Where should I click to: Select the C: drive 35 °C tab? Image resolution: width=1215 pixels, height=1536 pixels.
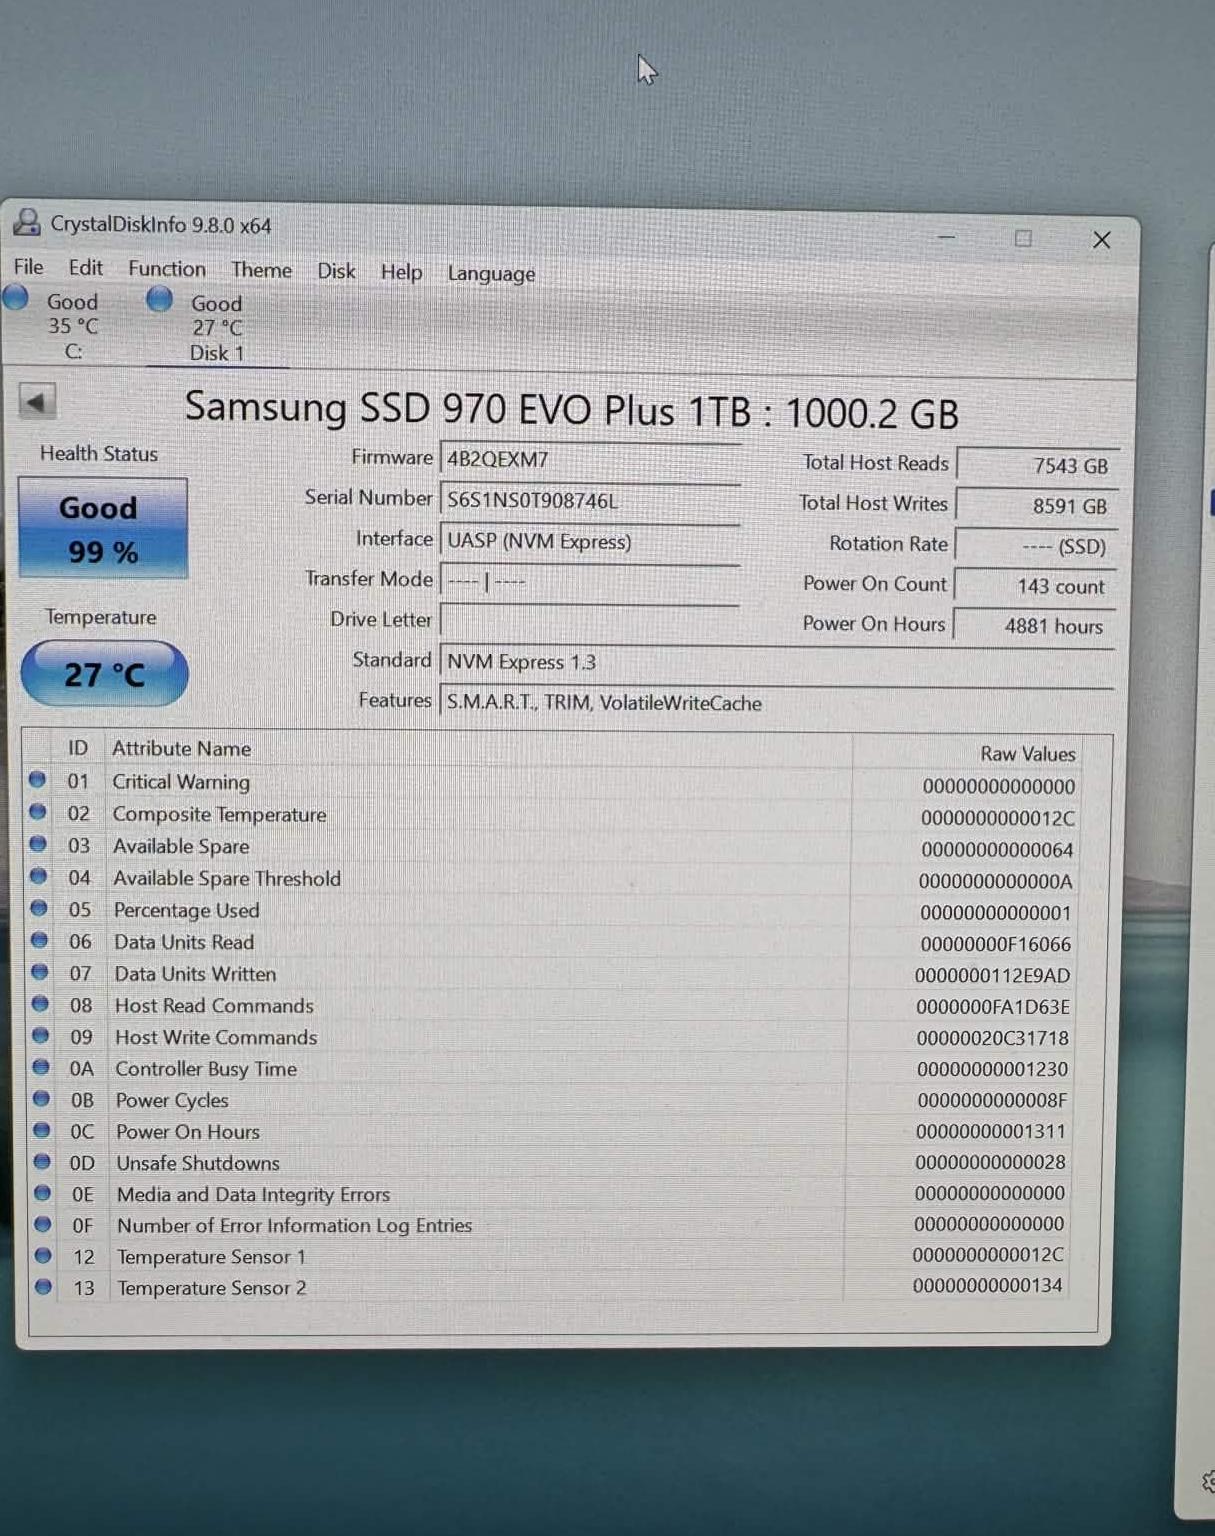73,326
